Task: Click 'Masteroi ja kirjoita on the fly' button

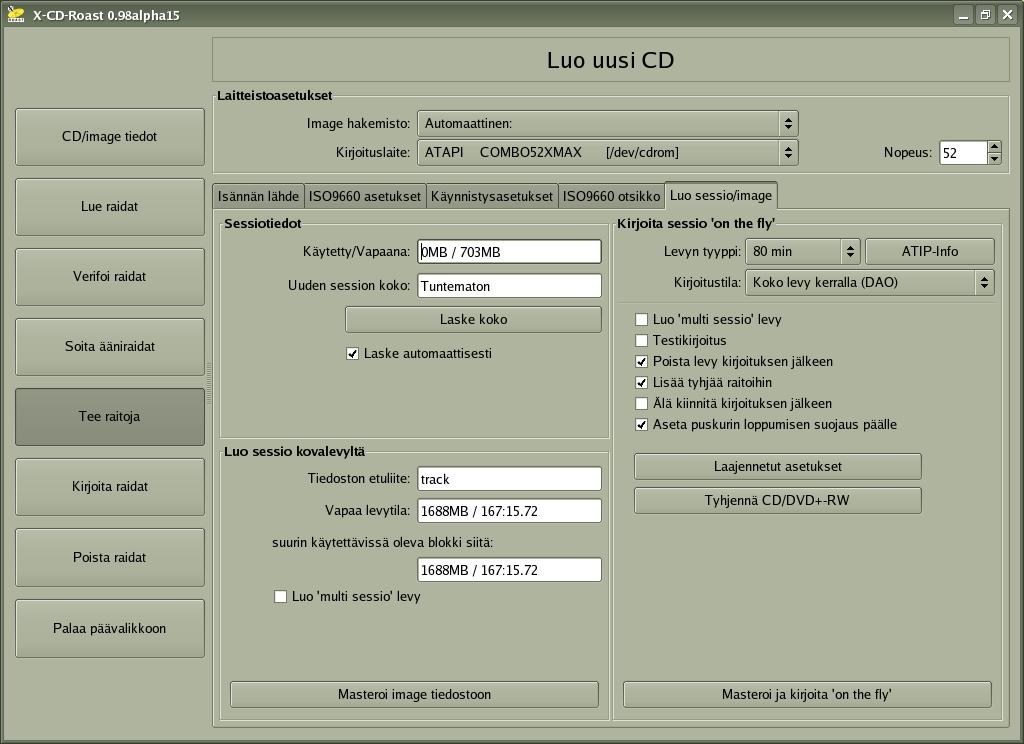Action: point(806,695)
